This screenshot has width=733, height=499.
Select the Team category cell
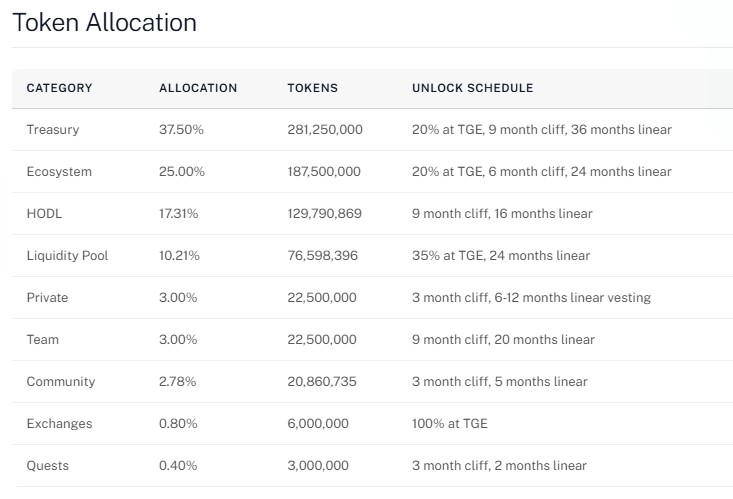(x=43, y=340)
